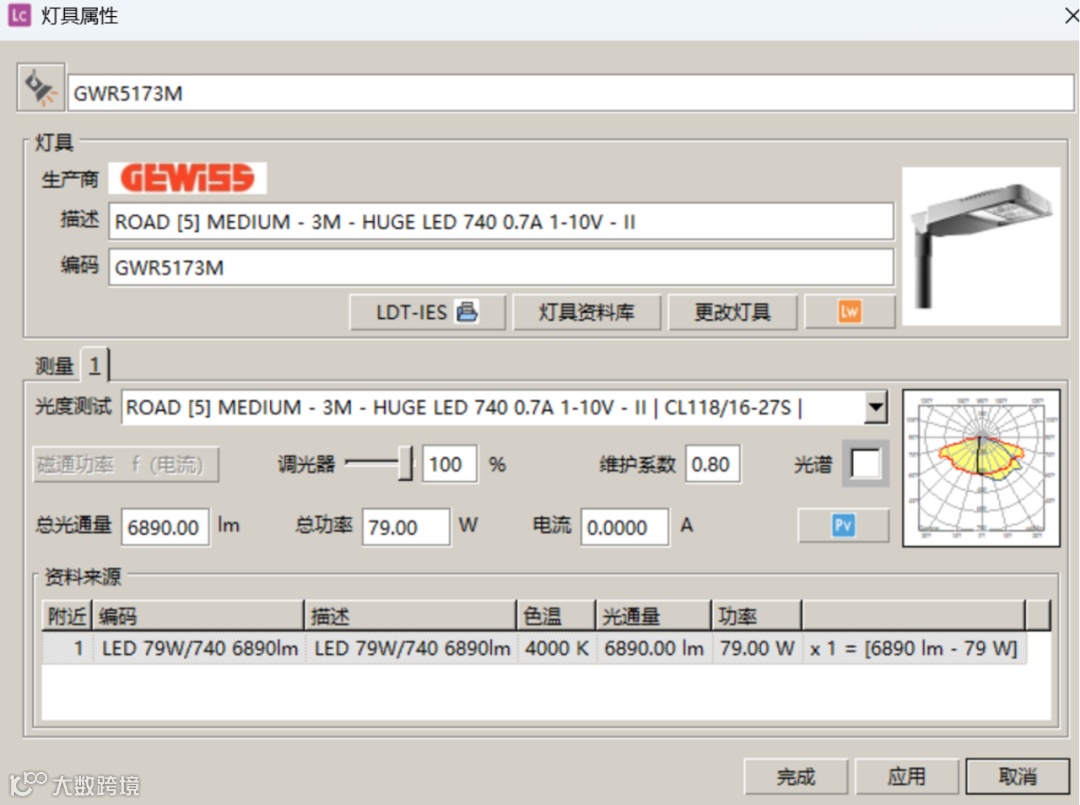The width and height of the screenshot is (1080, 805).
Task: Click first 'LED 79W/740 6890lm' code cell
Action: pos(200,649)
